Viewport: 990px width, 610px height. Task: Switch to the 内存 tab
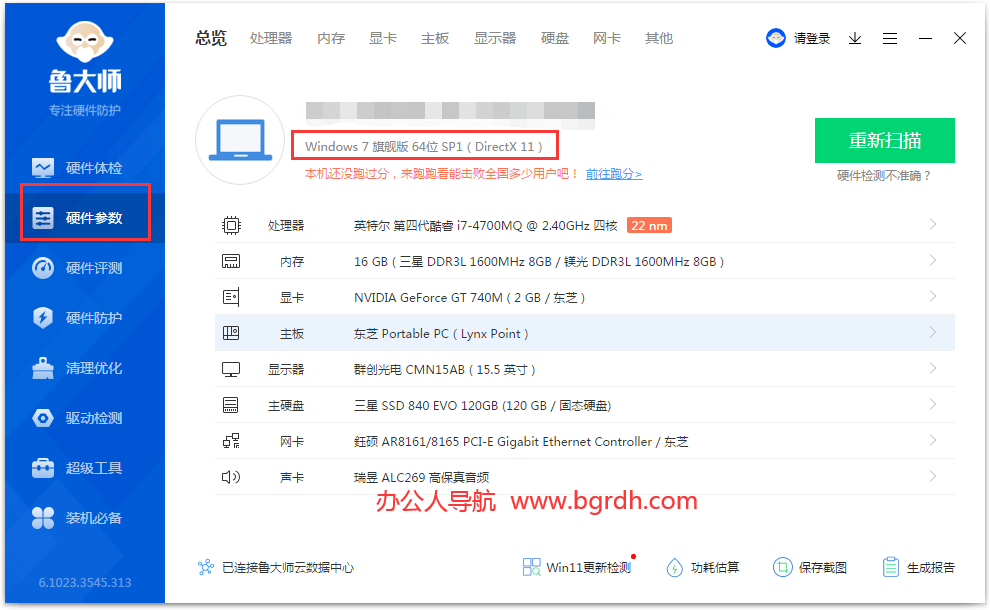pyautogui.click(x=330, y=38)
